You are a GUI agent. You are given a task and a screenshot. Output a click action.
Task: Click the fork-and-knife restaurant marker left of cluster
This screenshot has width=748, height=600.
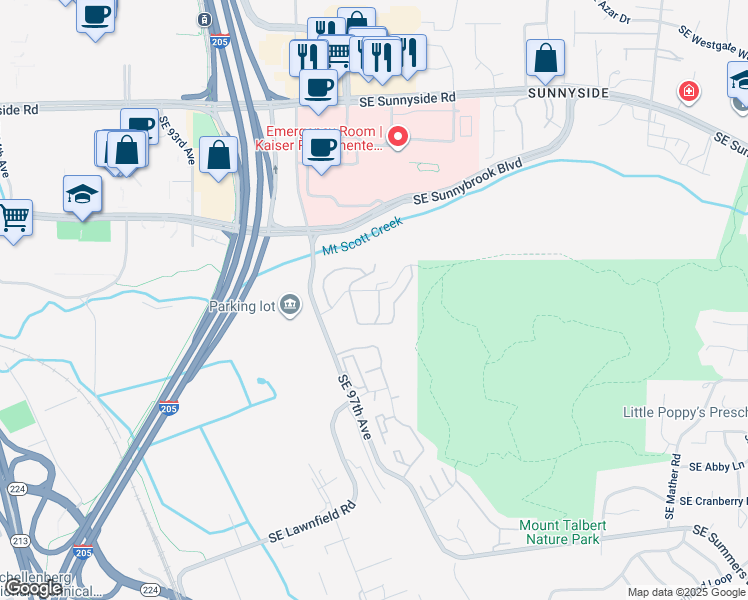click(x=308, y=58)
